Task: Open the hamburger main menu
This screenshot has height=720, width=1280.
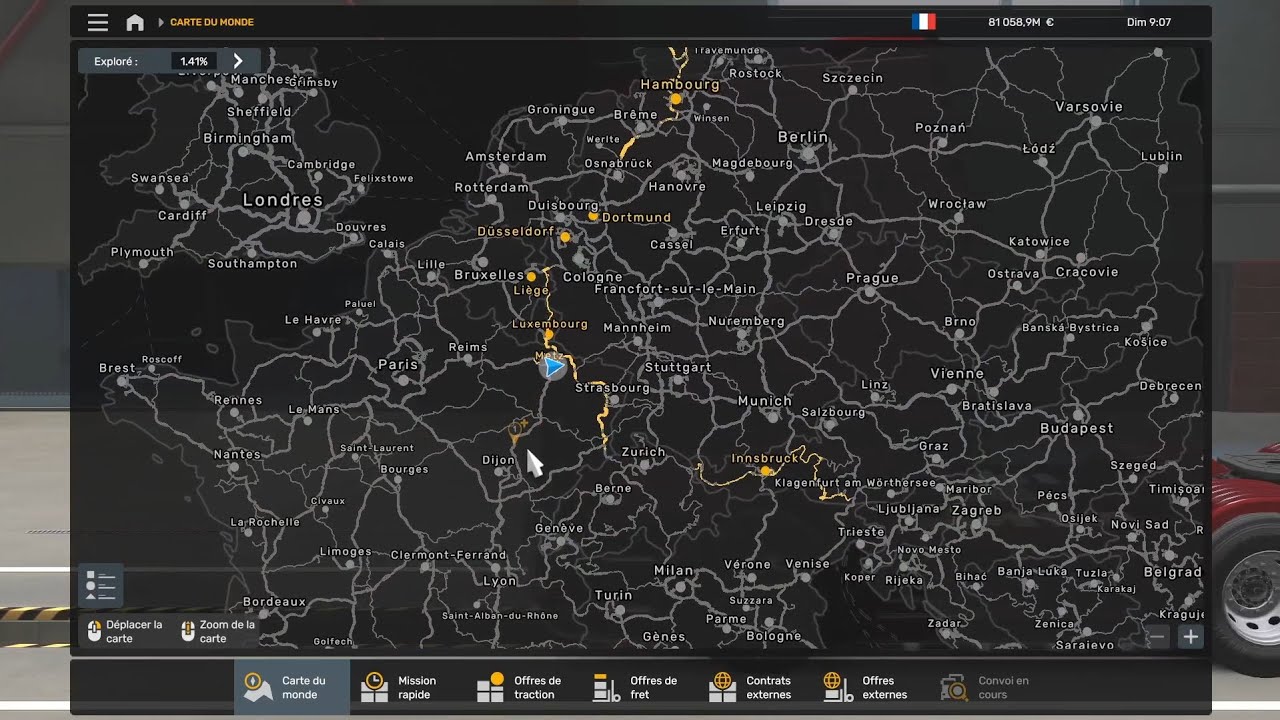Action: [97, 22]
